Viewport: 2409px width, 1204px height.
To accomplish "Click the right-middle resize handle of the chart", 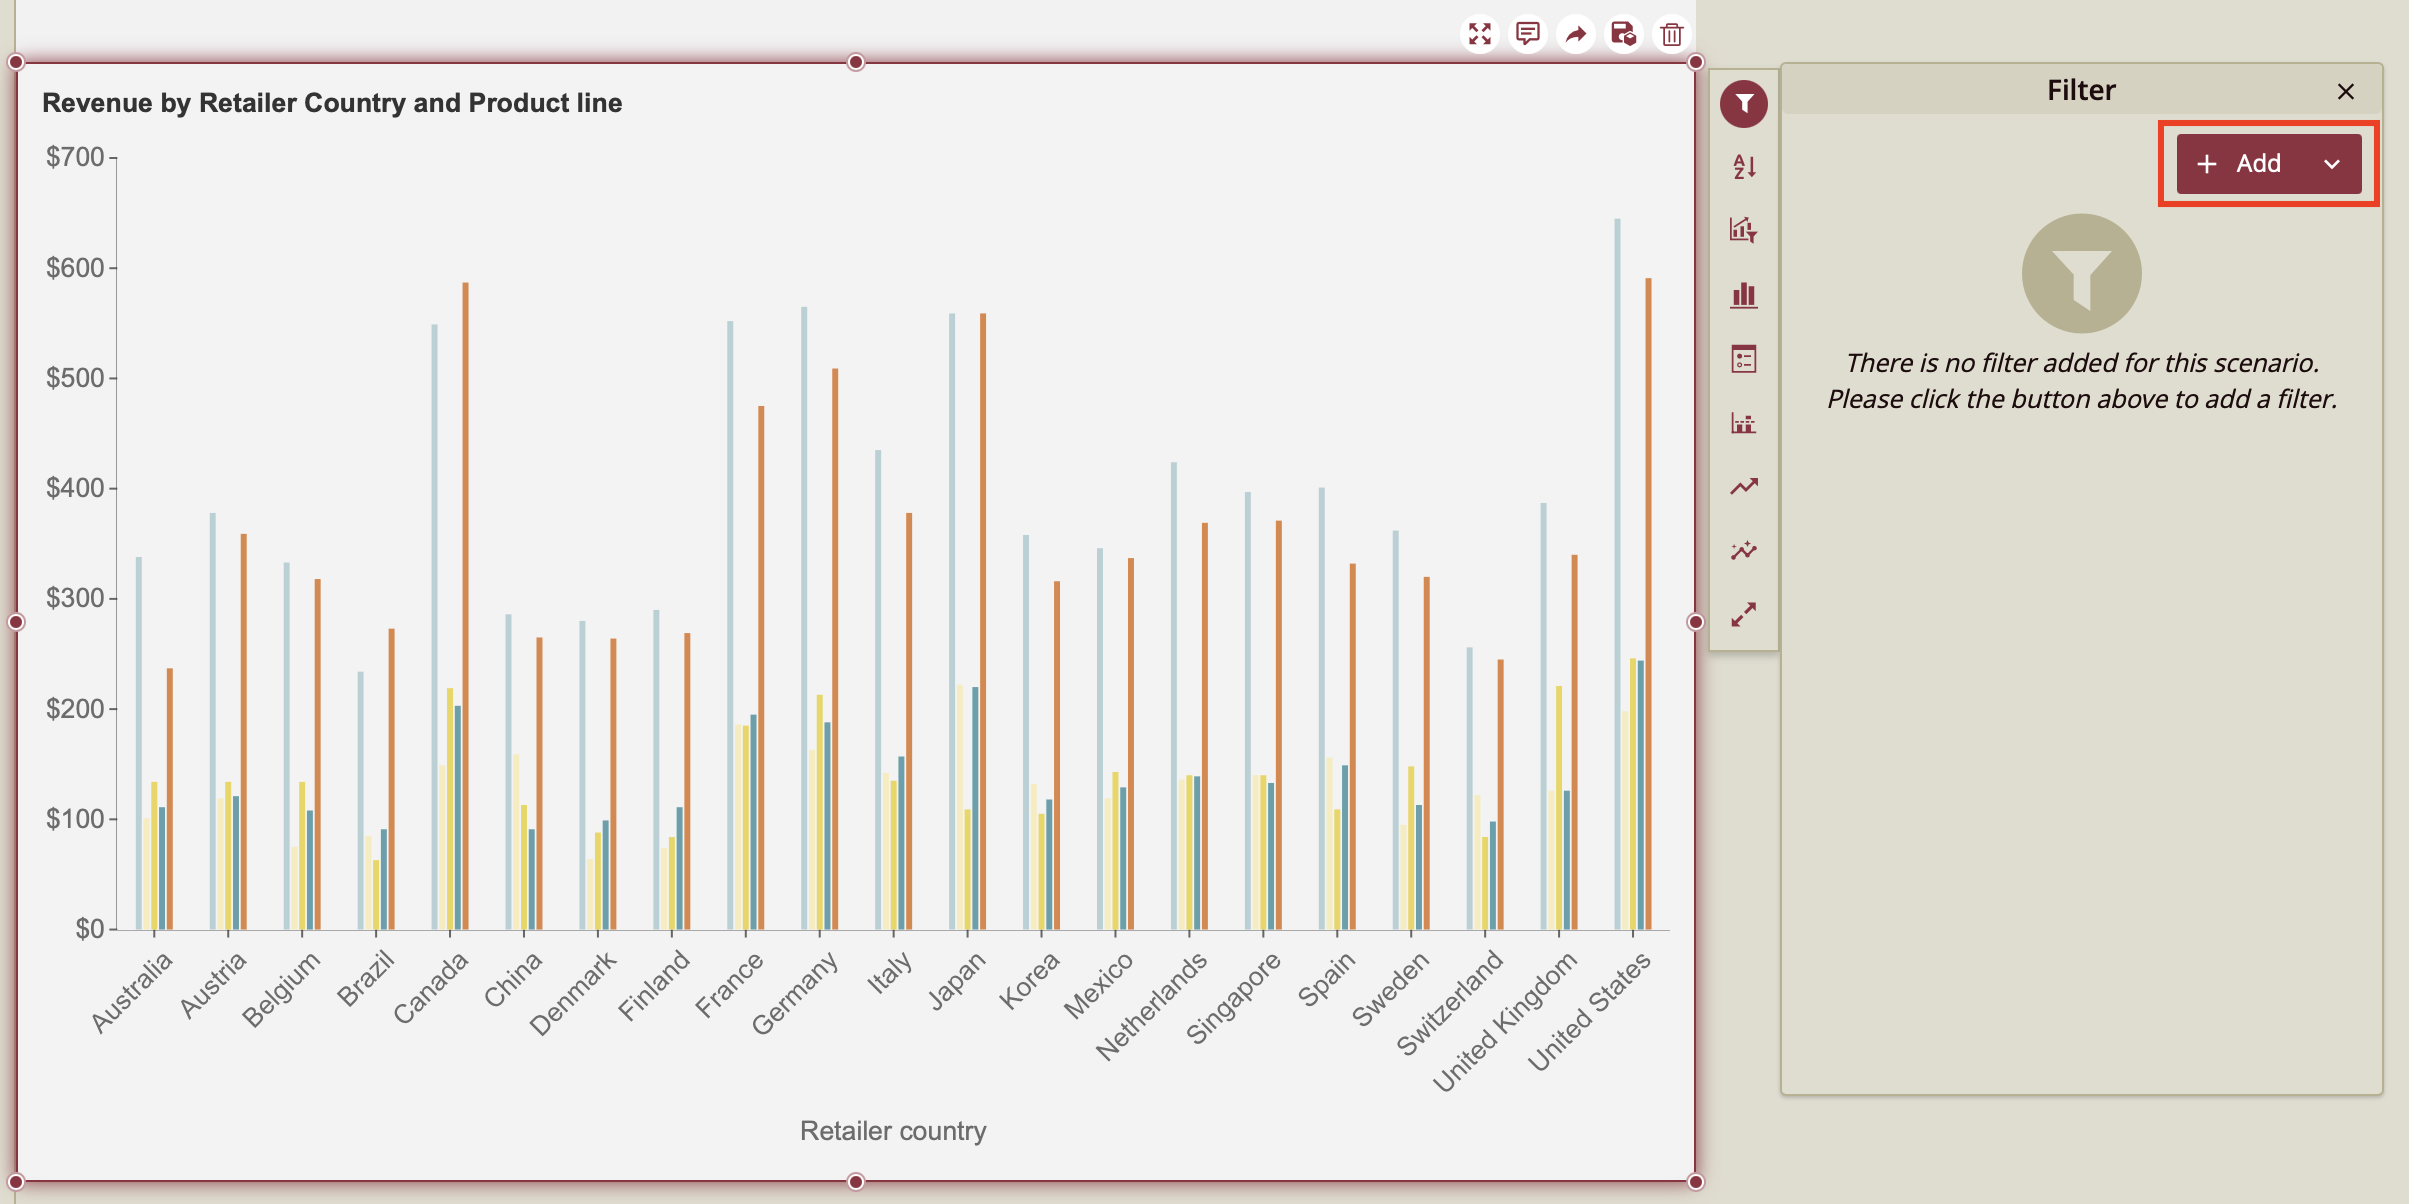I will [1695, 622].
